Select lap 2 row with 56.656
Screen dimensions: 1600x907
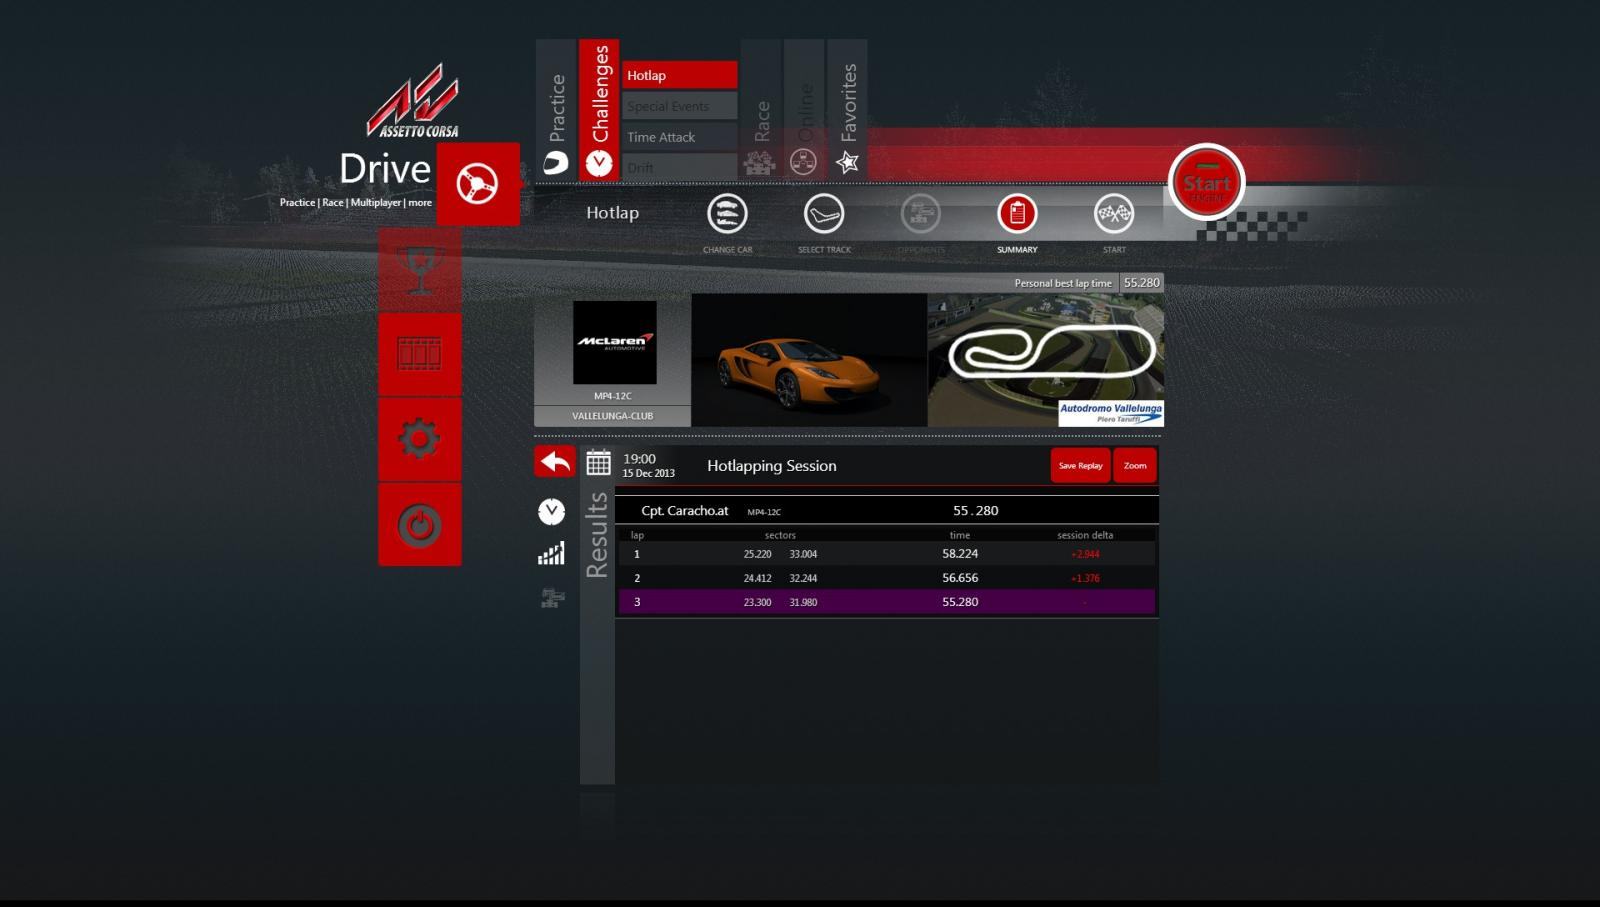tap(887, 578)
